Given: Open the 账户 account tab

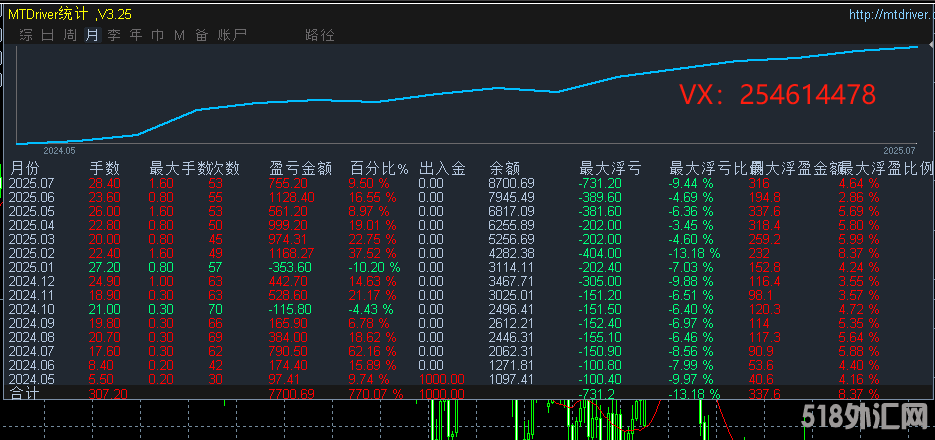Looking at the screenshot, I should point(232,35).
